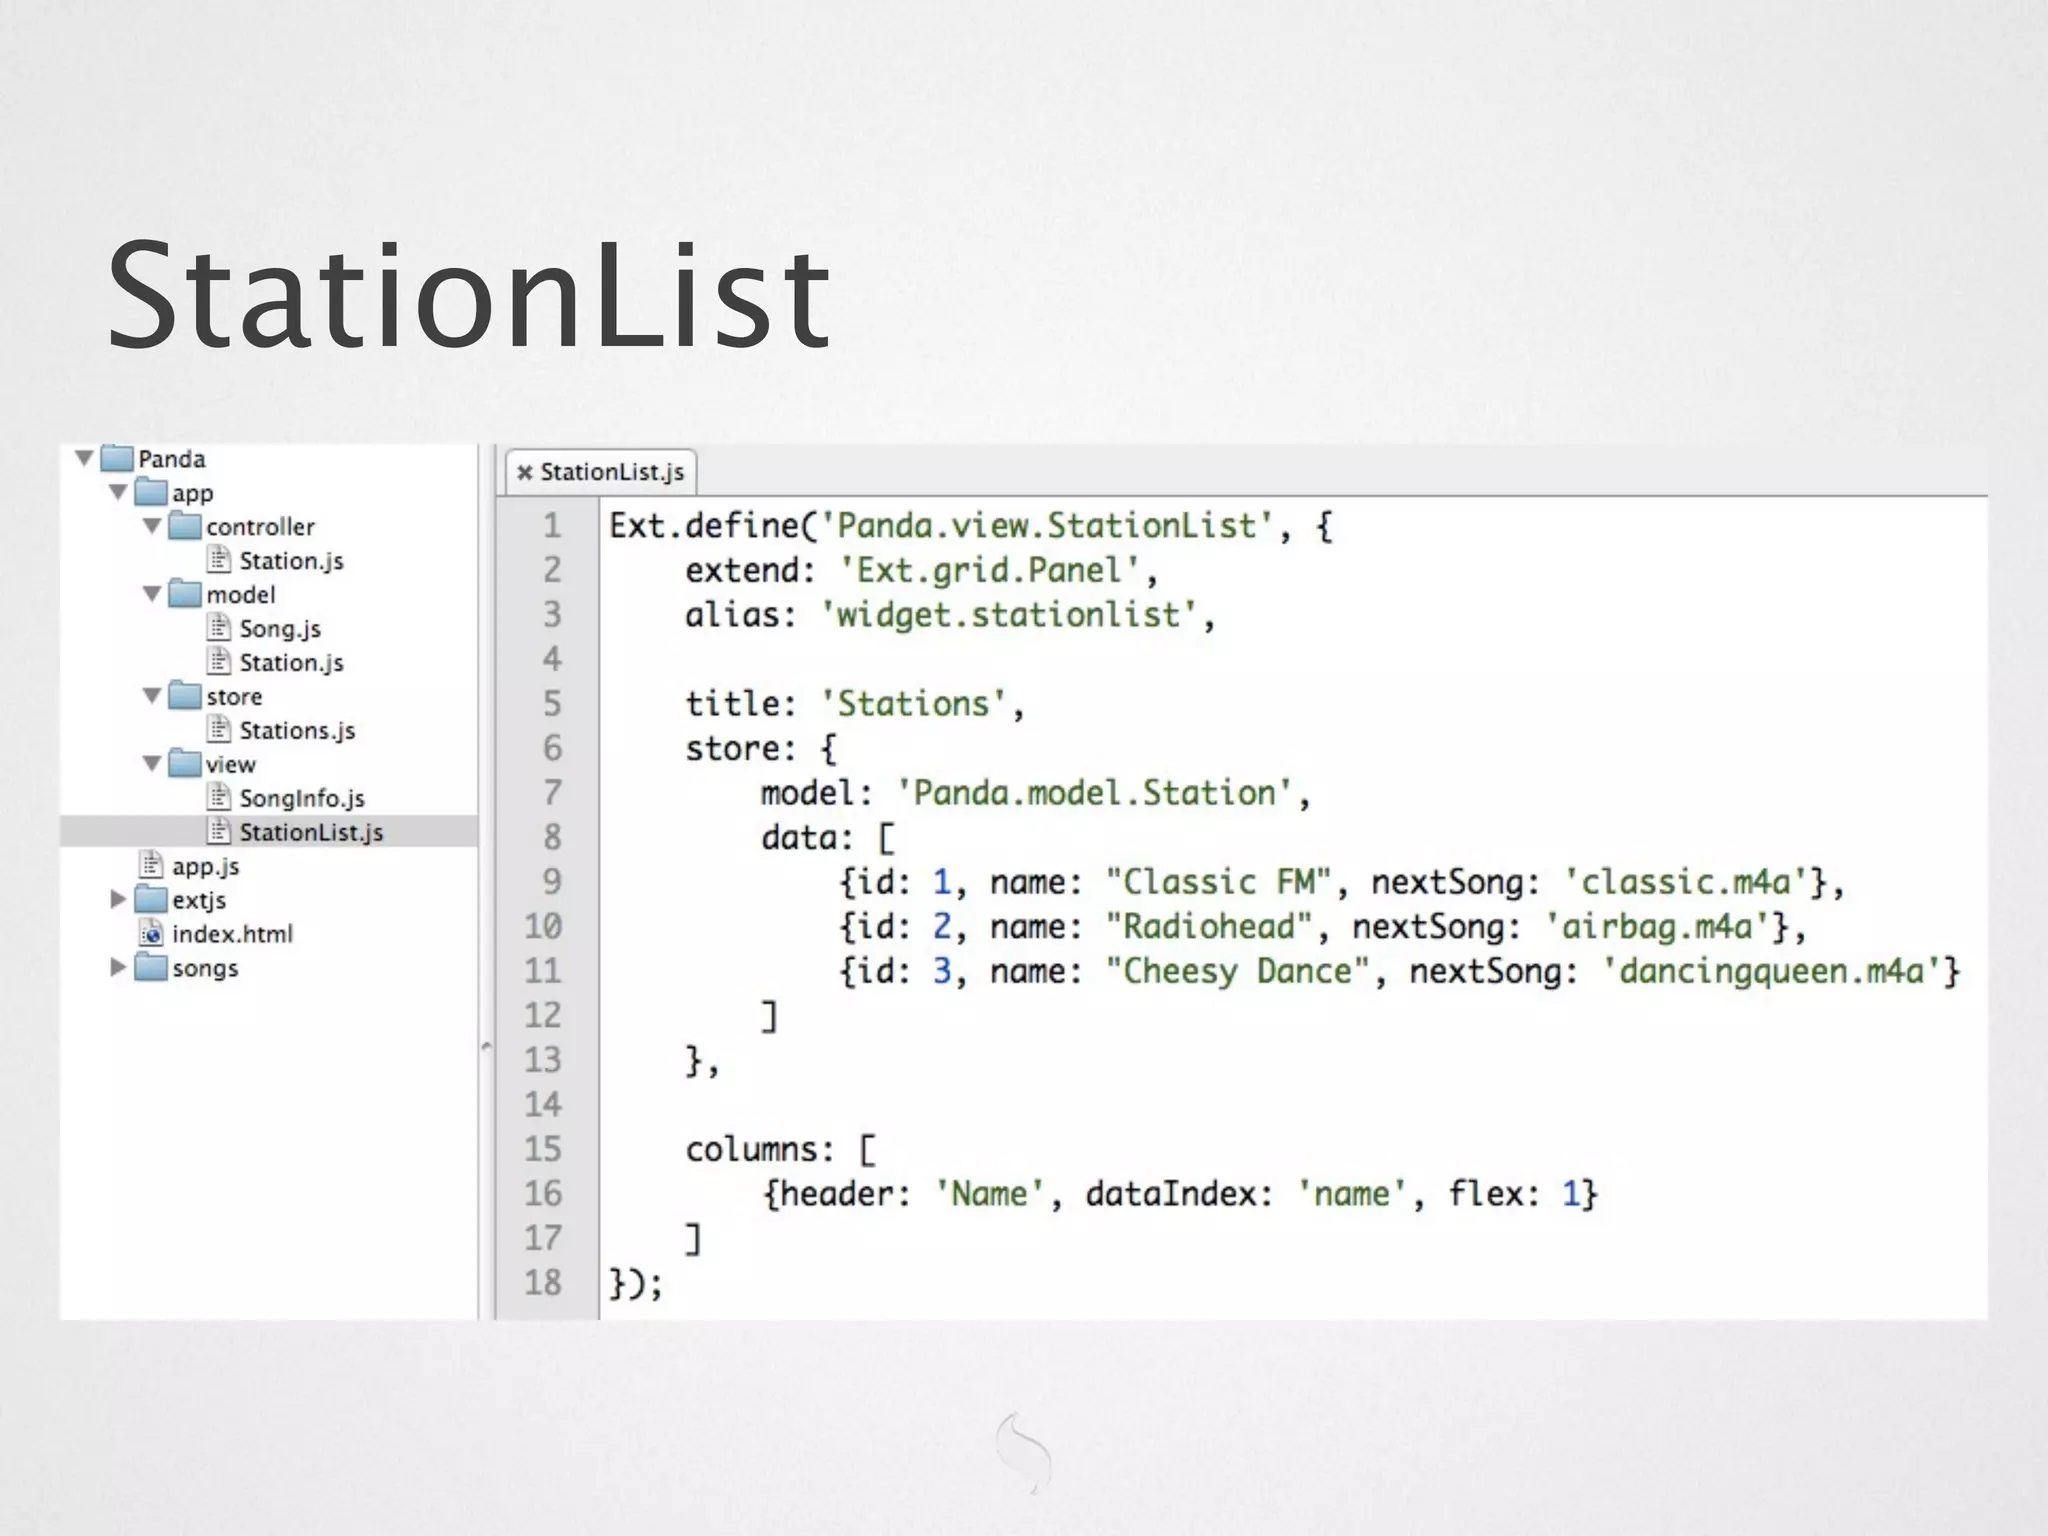Click the view folder icon
Screen dimensions: 2048x1536
185,764
